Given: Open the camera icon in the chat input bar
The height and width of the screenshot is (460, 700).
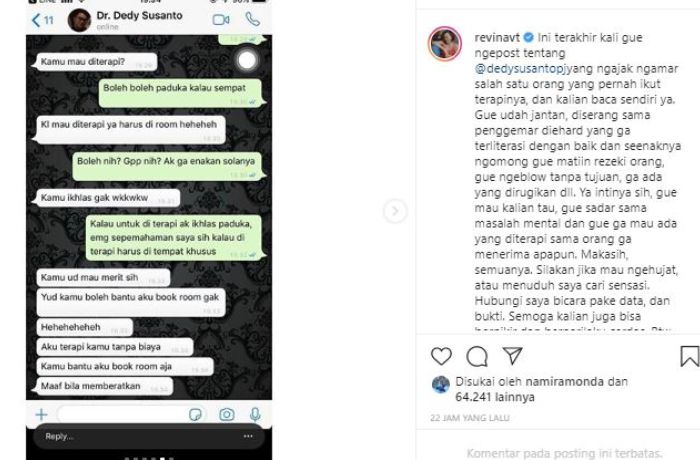Looking at the screenshot, I should (x=227, y=414).
